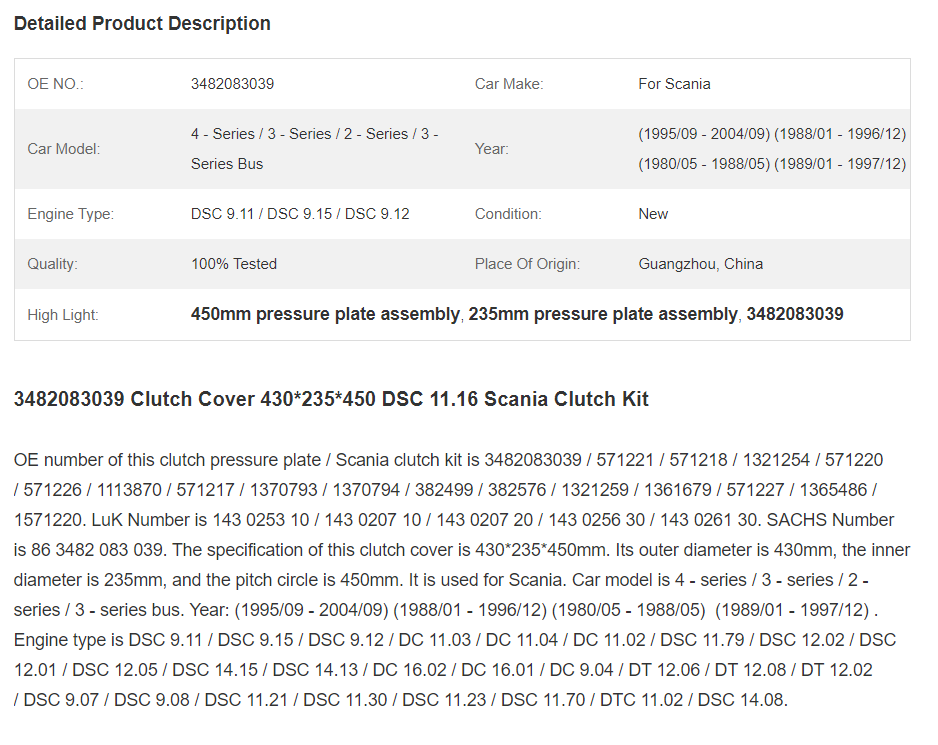
Task: Click 'is 86 3482 083 039' paragraph text
Action: 89,549
